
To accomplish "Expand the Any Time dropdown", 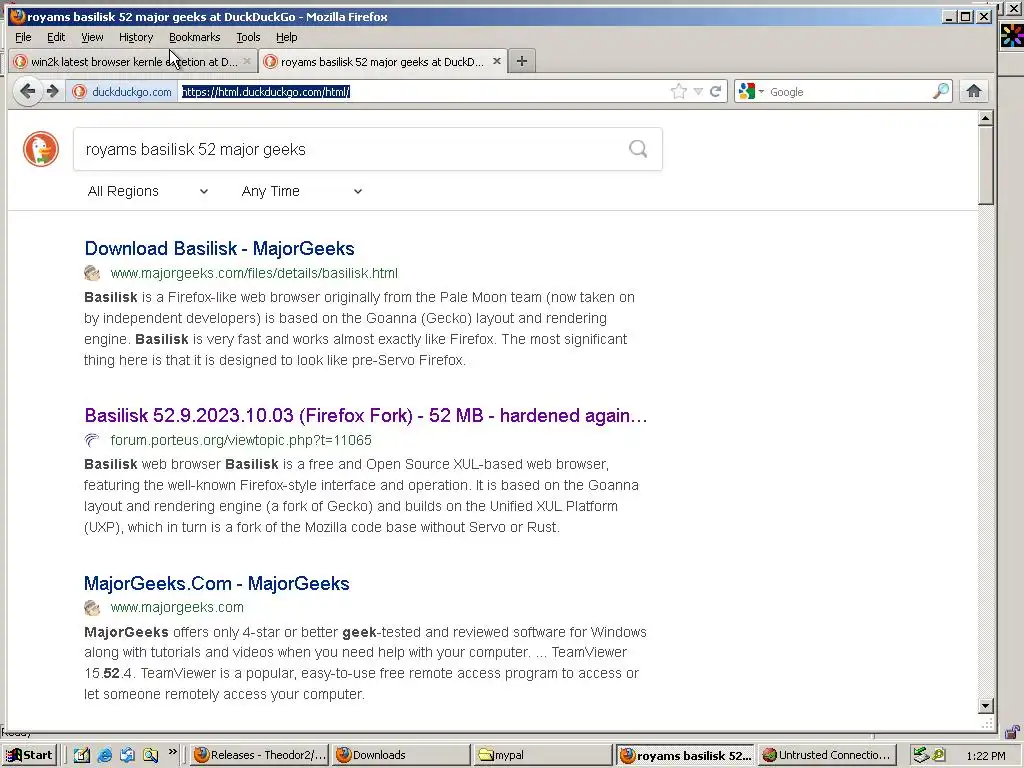I will [x=302, y=191].
